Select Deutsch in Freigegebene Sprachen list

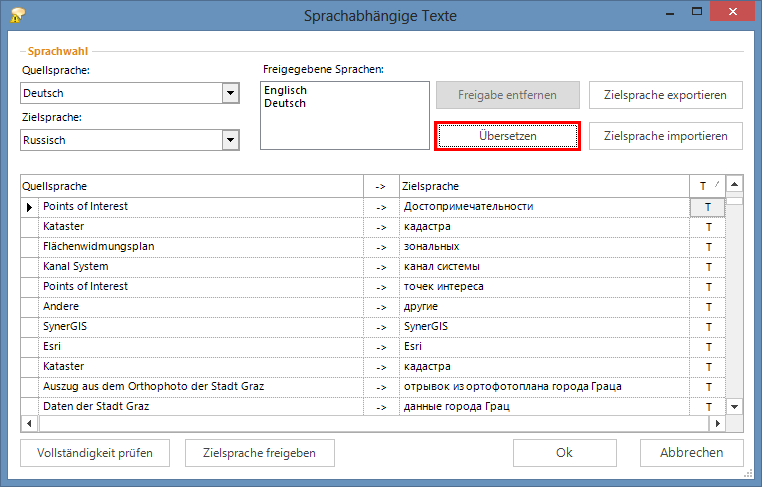[x=285, y=103]
